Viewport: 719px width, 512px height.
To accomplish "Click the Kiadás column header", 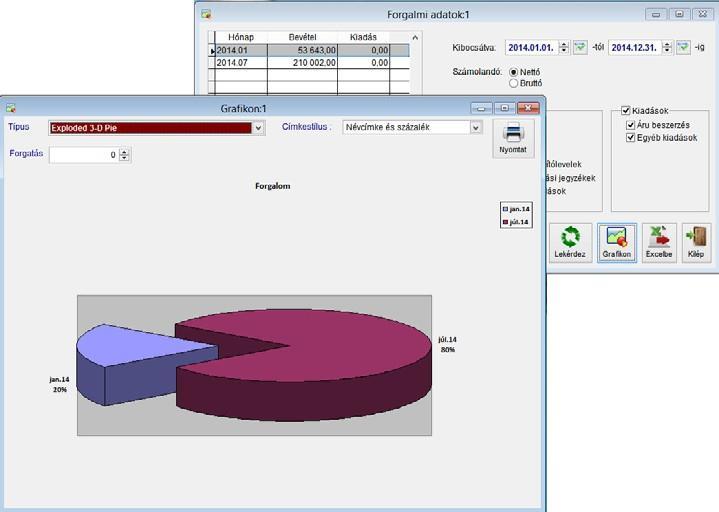I will 363,37.
